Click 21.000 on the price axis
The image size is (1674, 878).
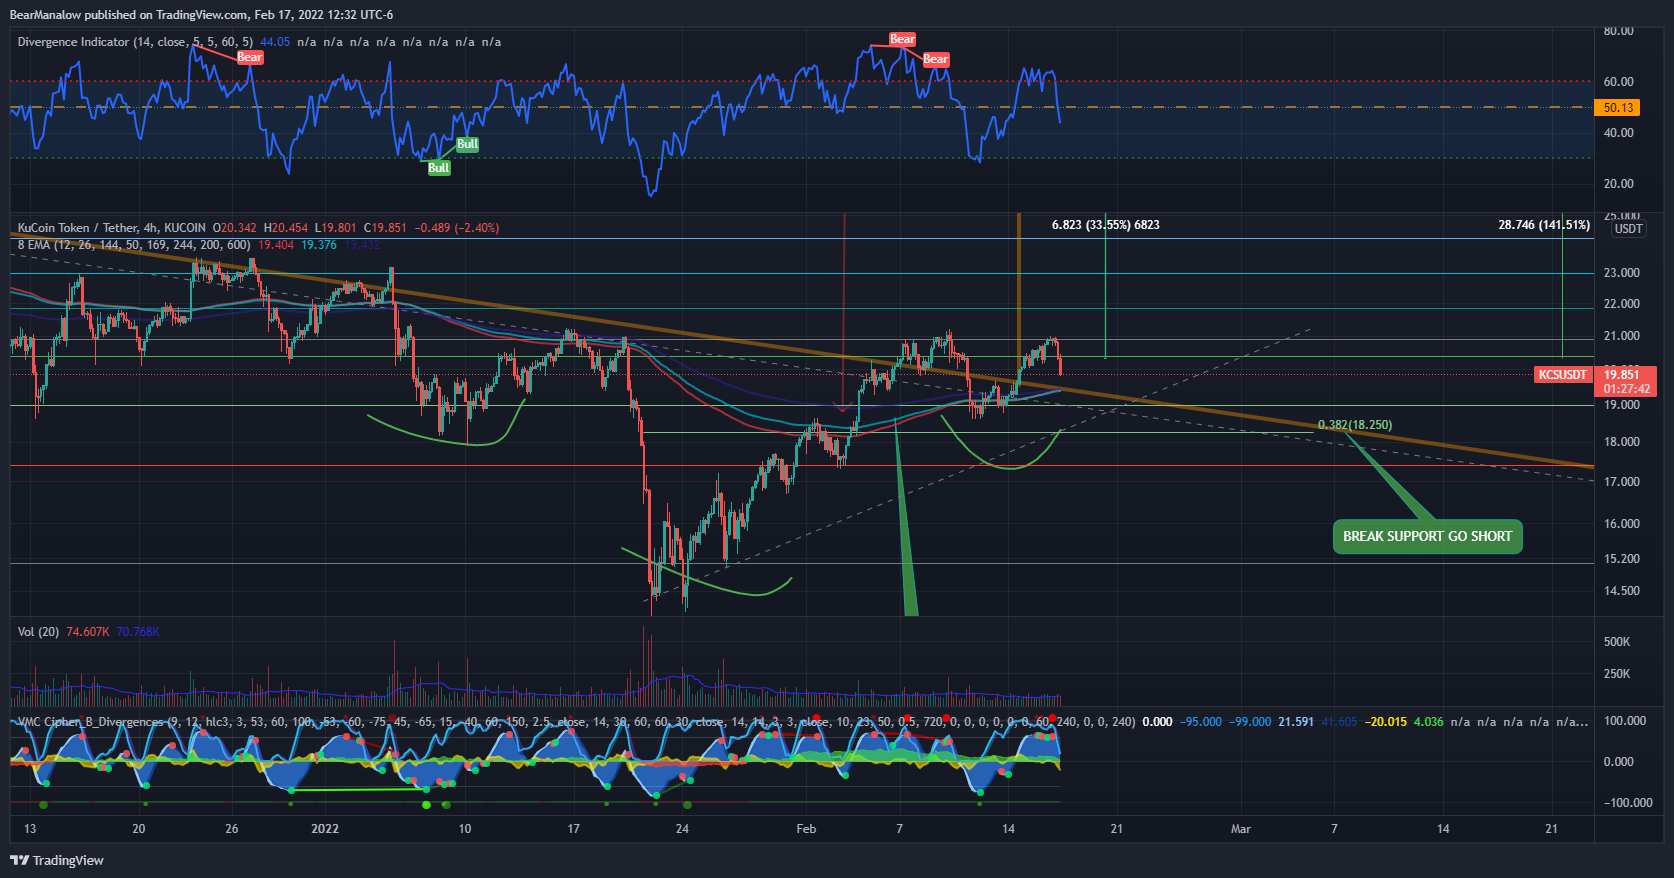(1621, 336)
